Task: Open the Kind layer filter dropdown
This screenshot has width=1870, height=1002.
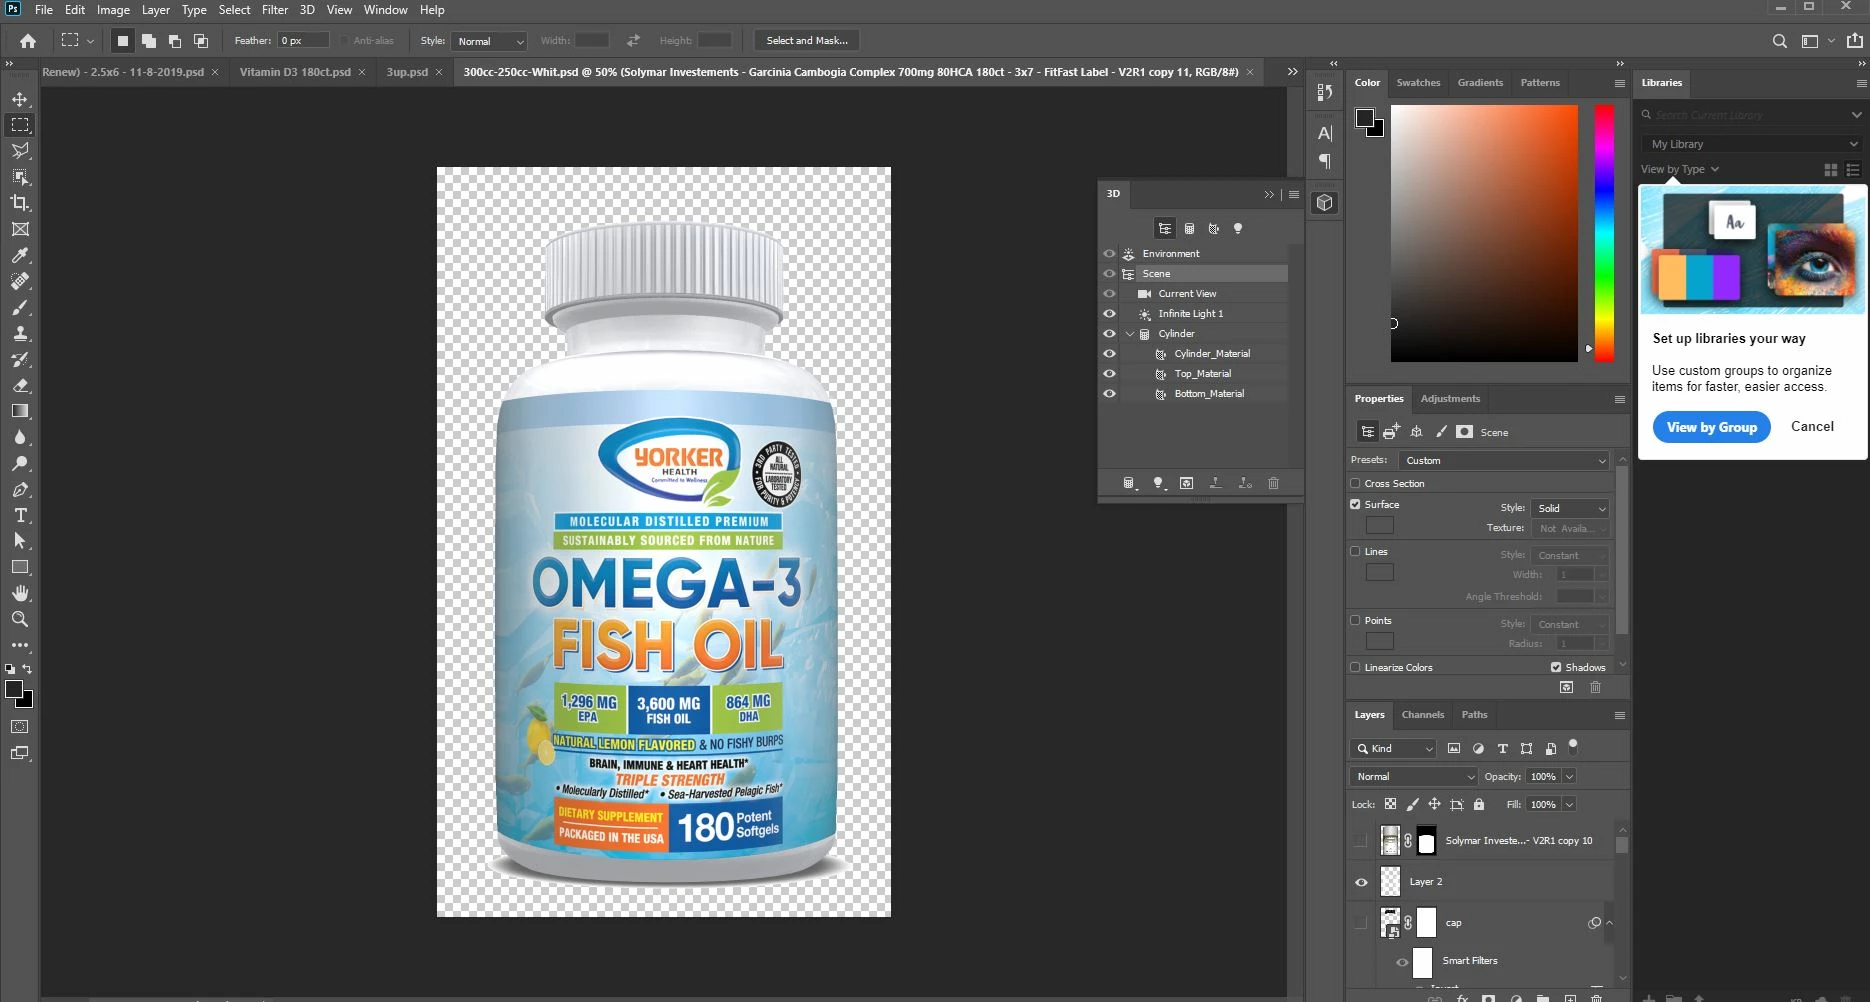Action: tap(1393, 748)
